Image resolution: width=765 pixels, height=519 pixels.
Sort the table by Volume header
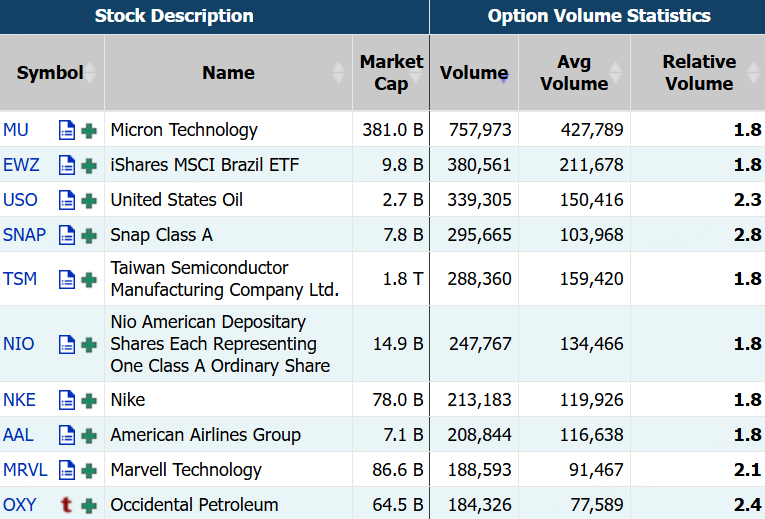pos(473,73)
